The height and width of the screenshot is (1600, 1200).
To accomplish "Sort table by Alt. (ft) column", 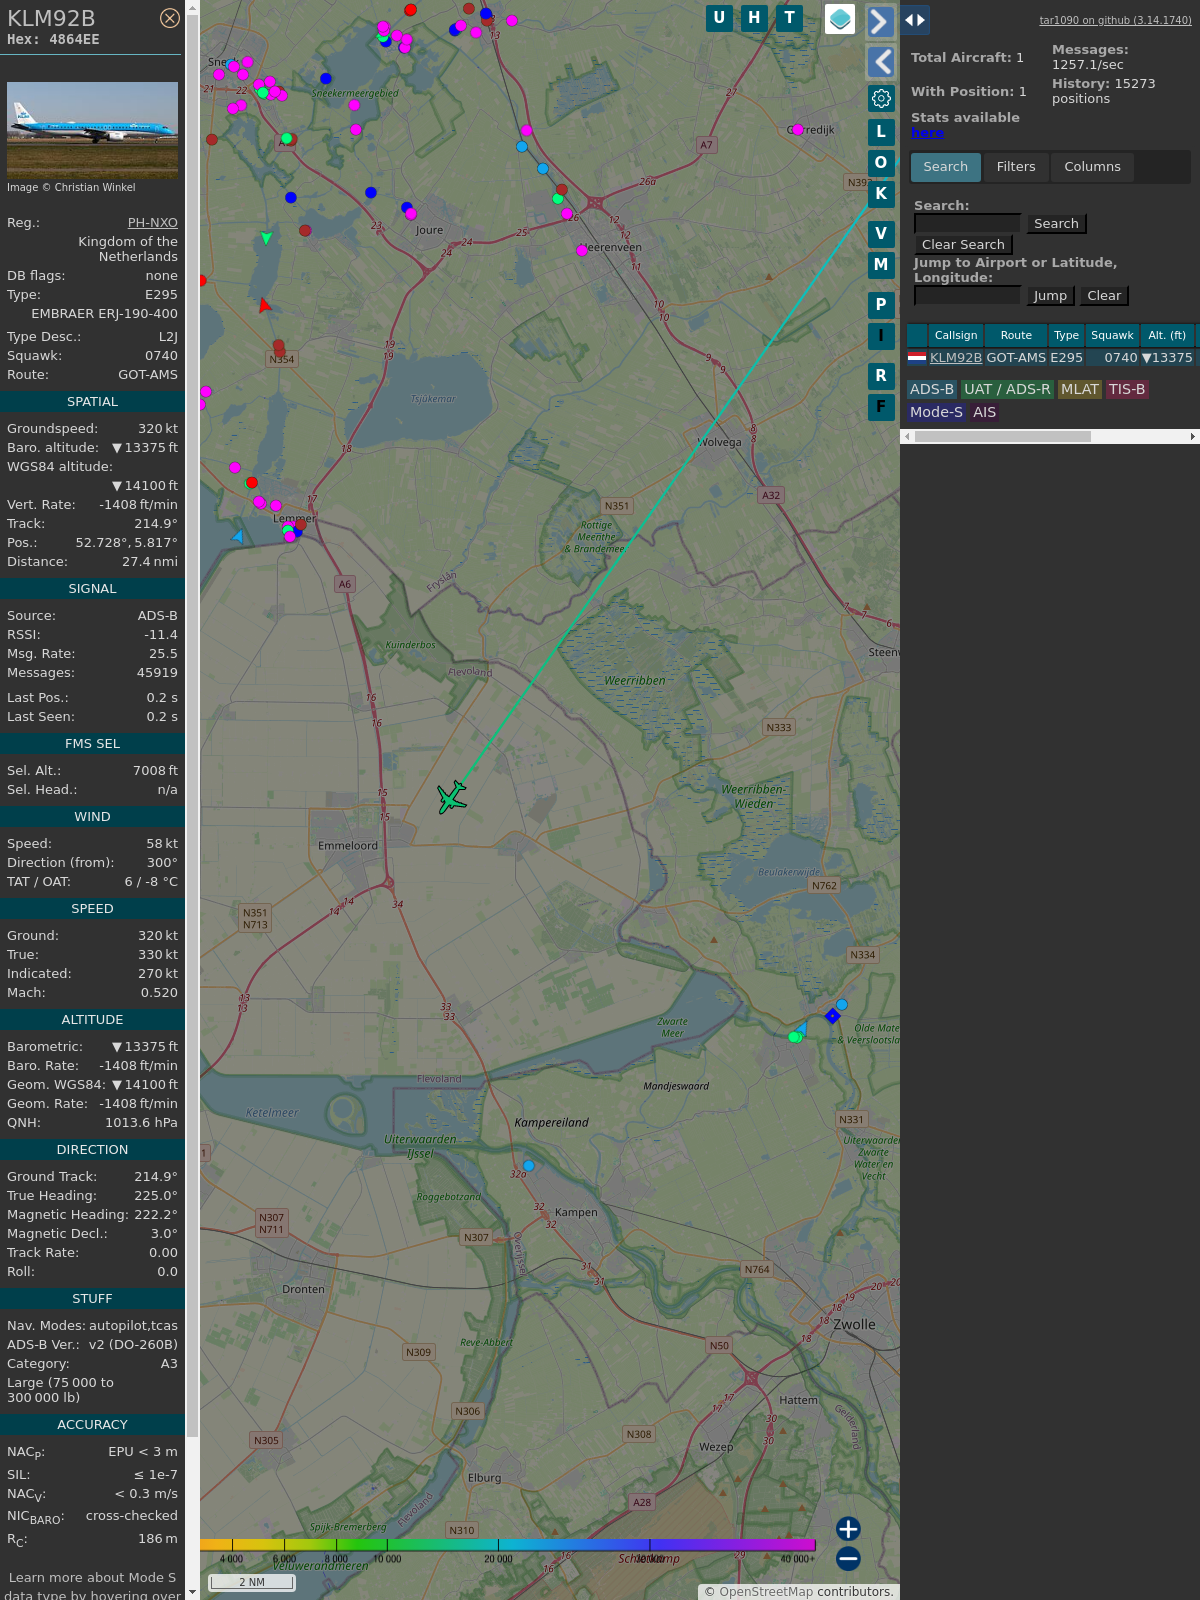I will pos(1167,335).
